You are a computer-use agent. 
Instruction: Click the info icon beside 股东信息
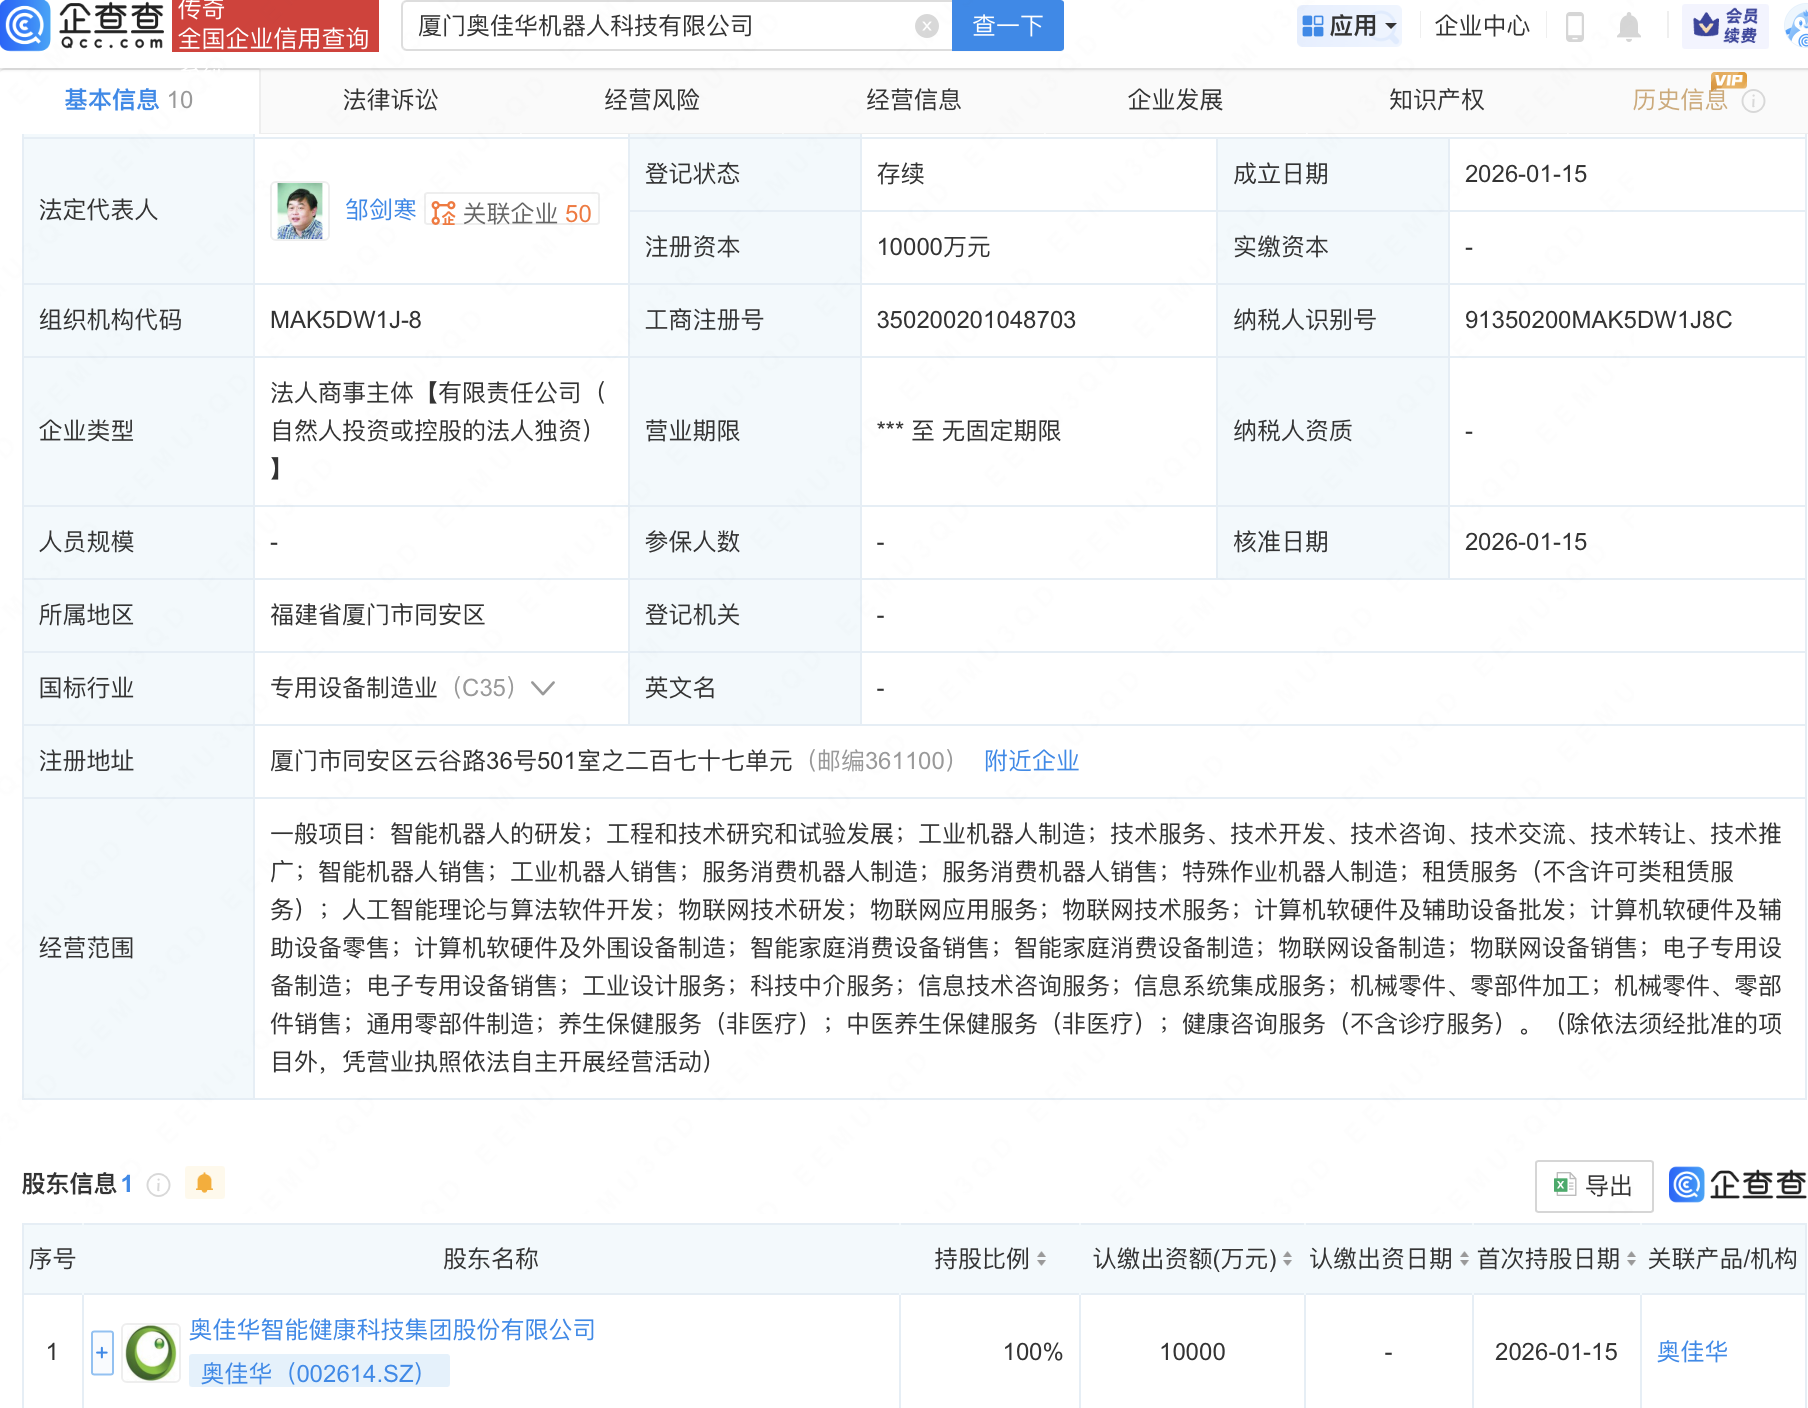[x=158, y=1185]
